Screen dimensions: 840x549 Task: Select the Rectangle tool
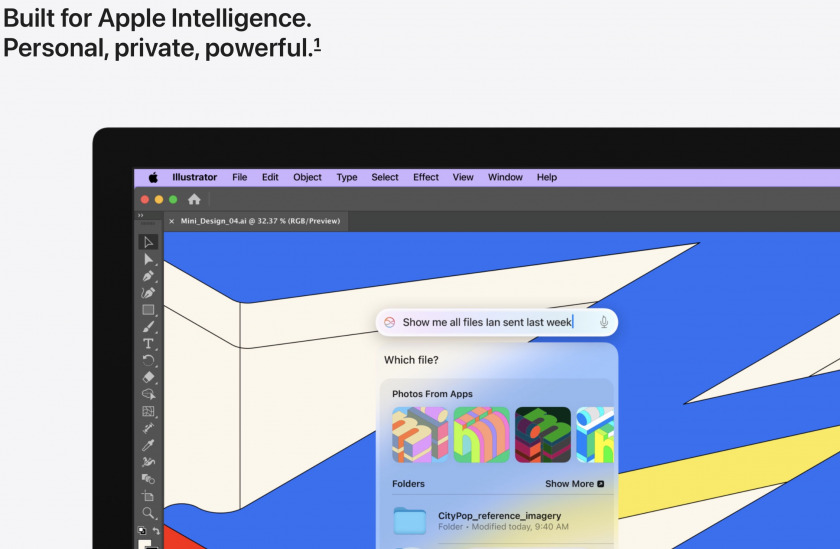pos(148,310)
